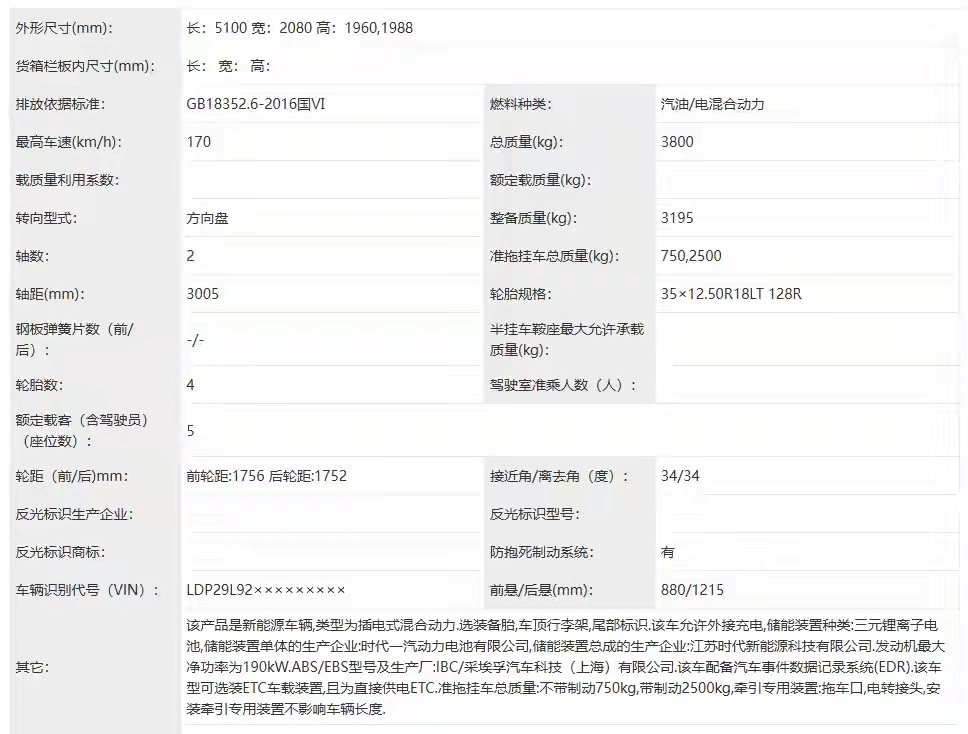Select tire count value 4
968x734 pixels.
pyautogui.click(x=190, y=385)
